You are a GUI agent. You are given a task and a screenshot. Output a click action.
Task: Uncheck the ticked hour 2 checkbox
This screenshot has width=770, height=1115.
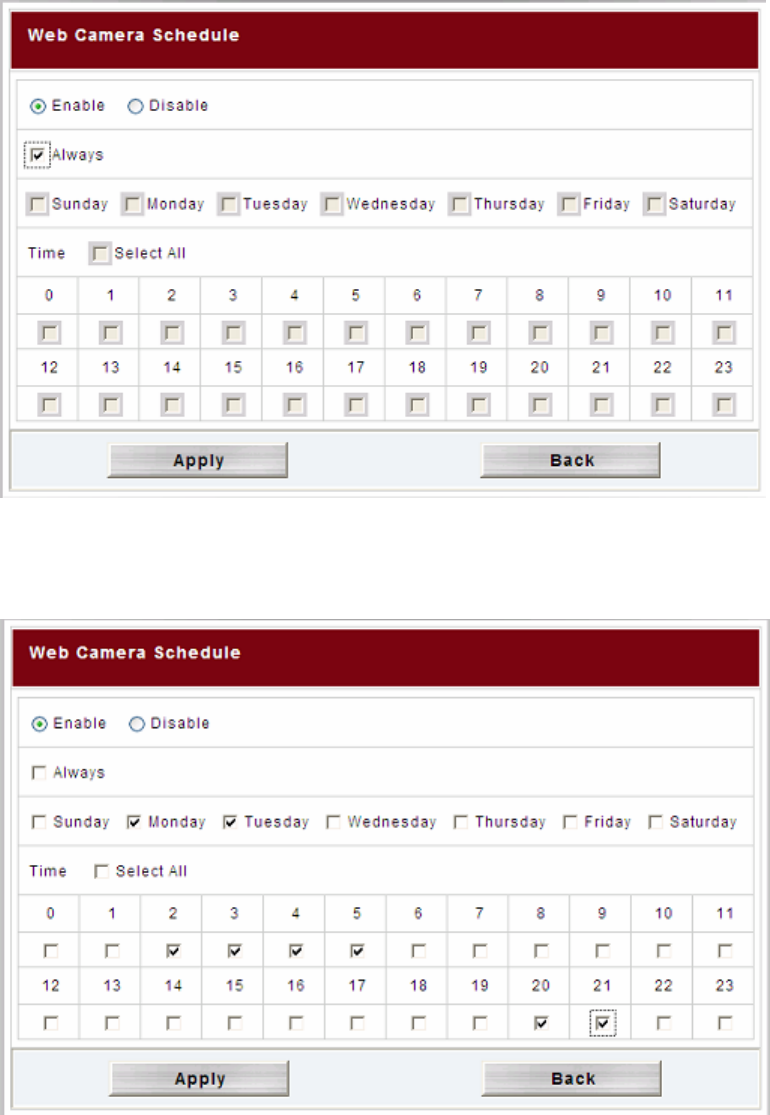click(174, 952)
